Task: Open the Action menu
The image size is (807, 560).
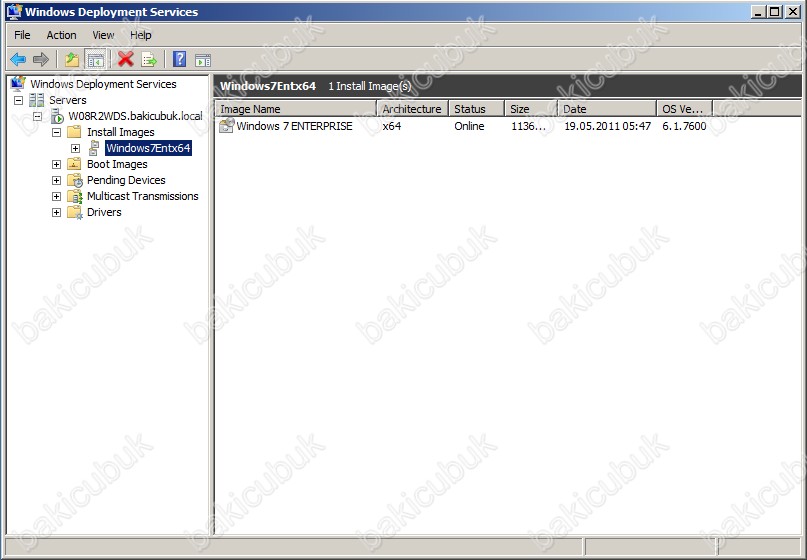Action: pos(61,35)
